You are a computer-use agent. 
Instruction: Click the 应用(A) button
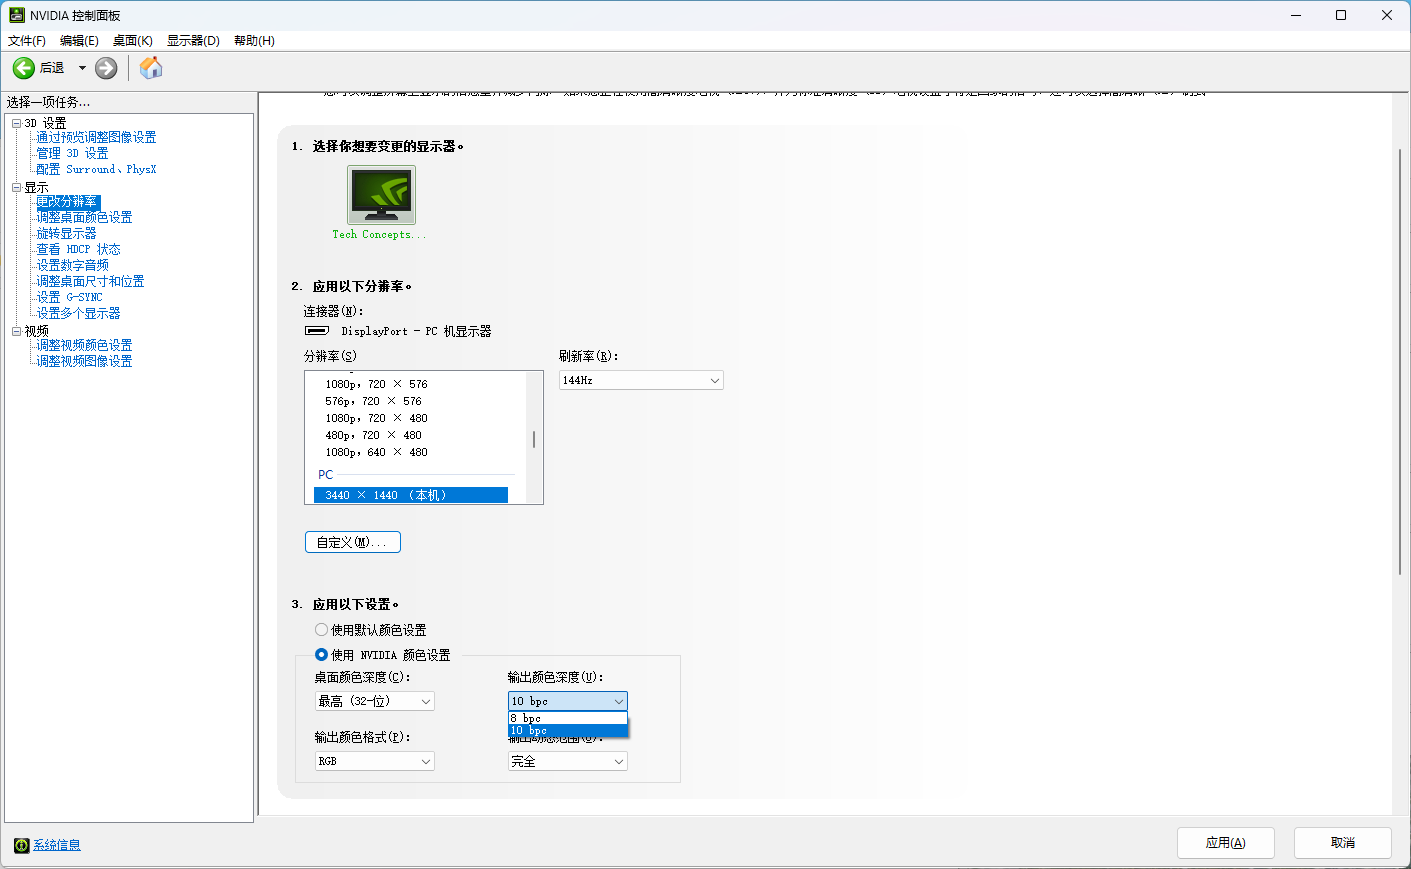tap(1225, 843)
